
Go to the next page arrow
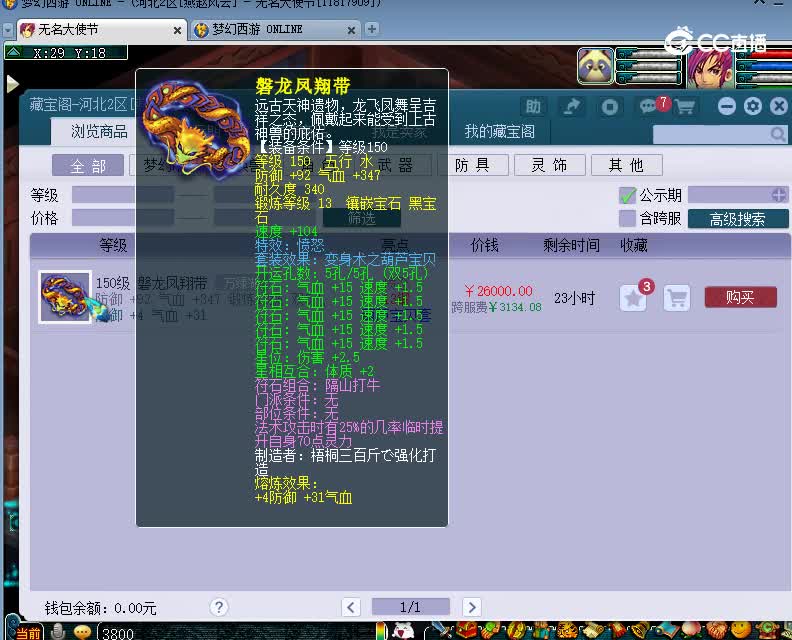(x=472, y=607)
